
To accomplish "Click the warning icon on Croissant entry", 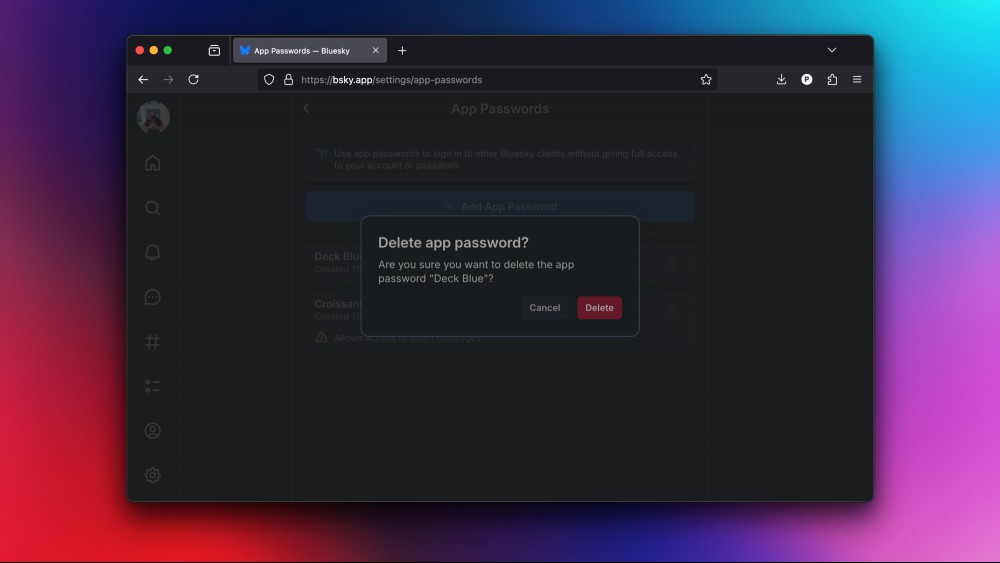I will [321, 337].
